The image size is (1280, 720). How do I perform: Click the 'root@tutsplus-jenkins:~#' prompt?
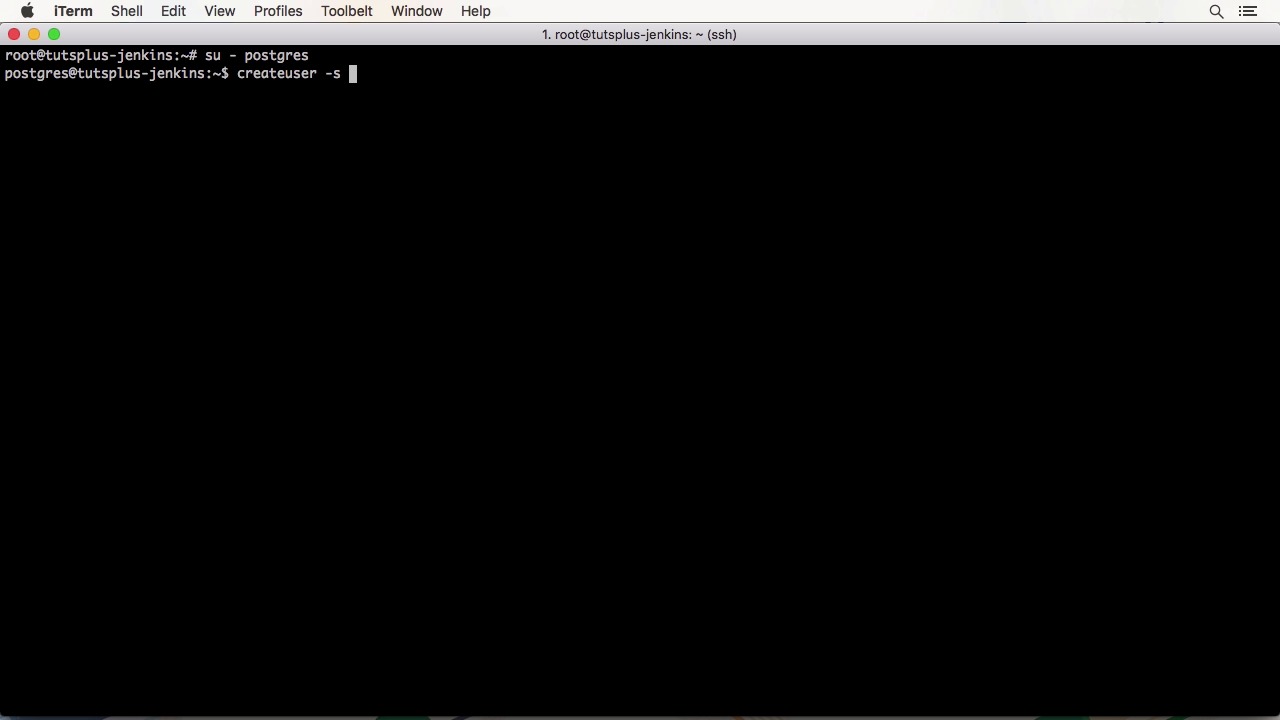coord(101,55)
